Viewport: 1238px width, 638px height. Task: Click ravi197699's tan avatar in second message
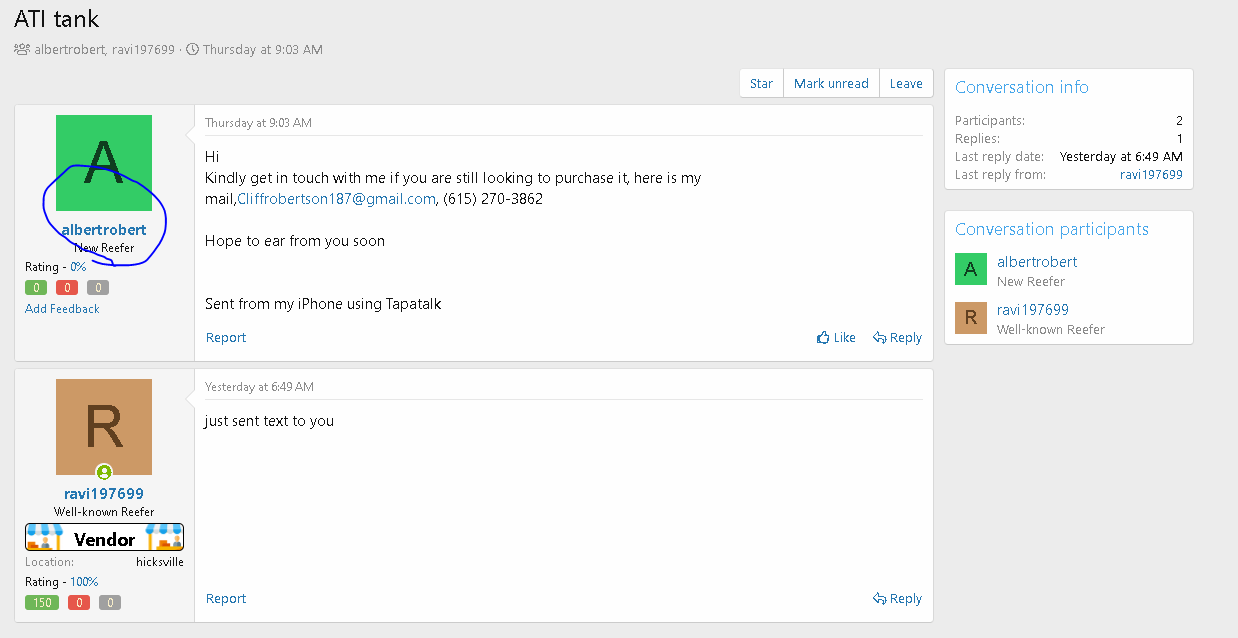coord(104,427)
